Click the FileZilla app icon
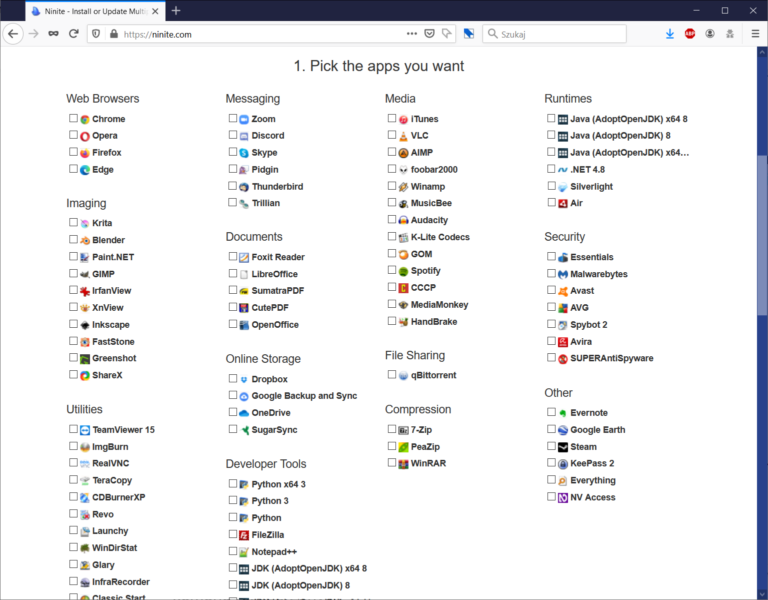The image size is (768, 600). [x=244, y=535]
